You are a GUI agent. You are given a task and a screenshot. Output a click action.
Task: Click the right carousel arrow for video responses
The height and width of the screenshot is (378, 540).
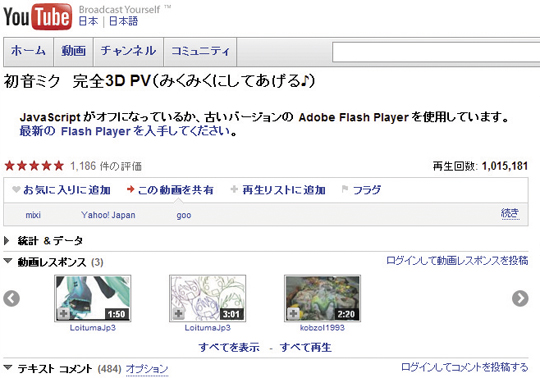(520, 298)
